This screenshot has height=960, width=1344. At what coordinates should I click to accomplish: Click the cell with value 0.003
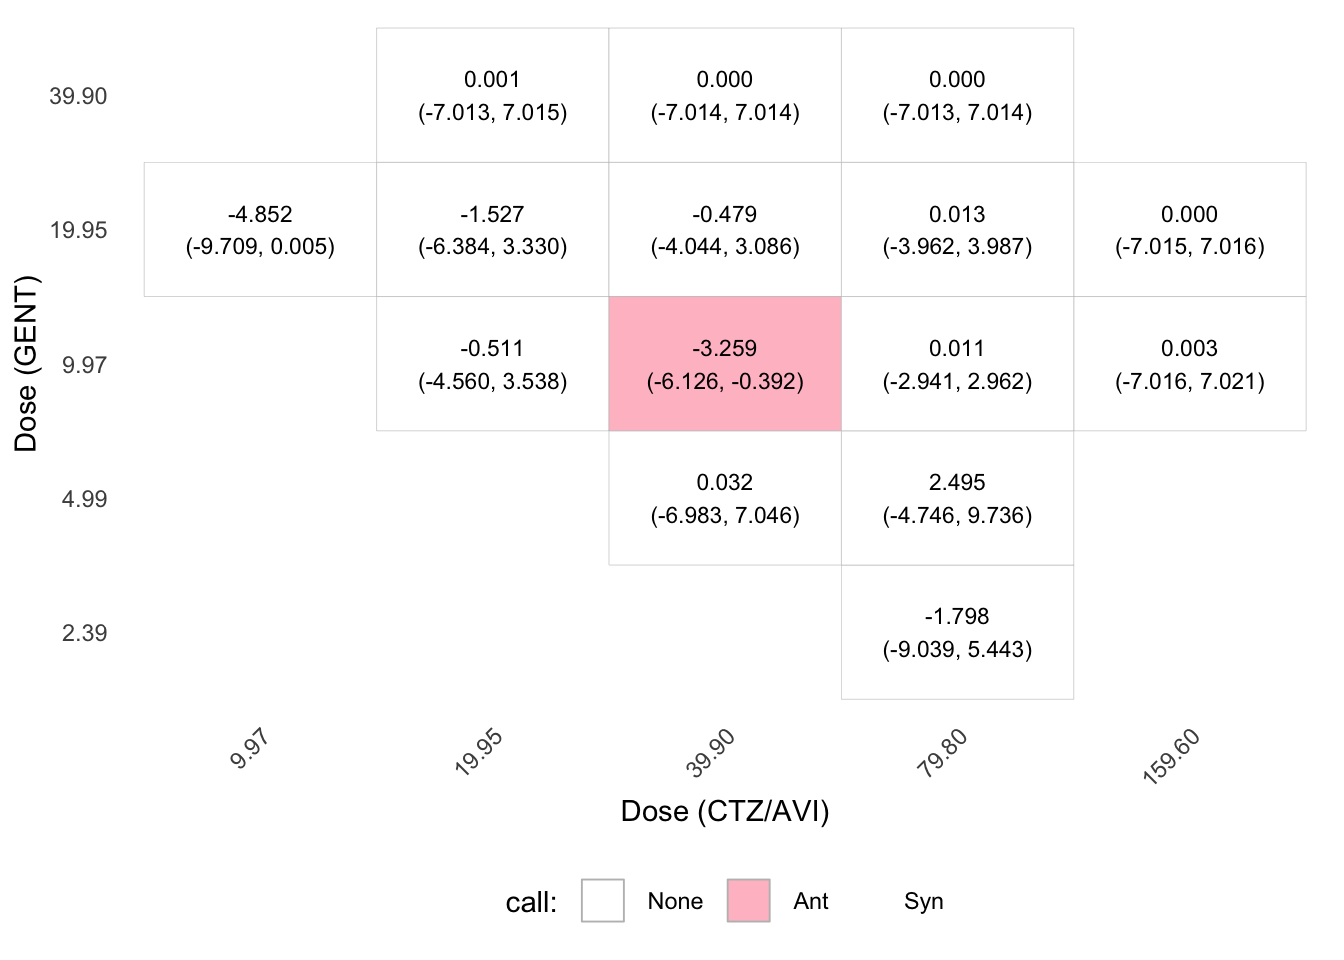(x=1190, y=364)
